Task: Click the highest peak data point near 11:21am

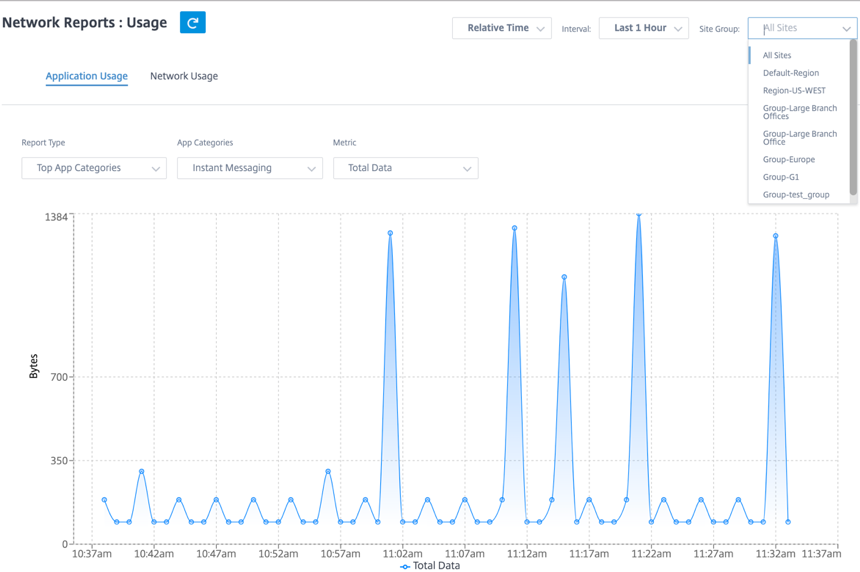Action: [638, 214]
